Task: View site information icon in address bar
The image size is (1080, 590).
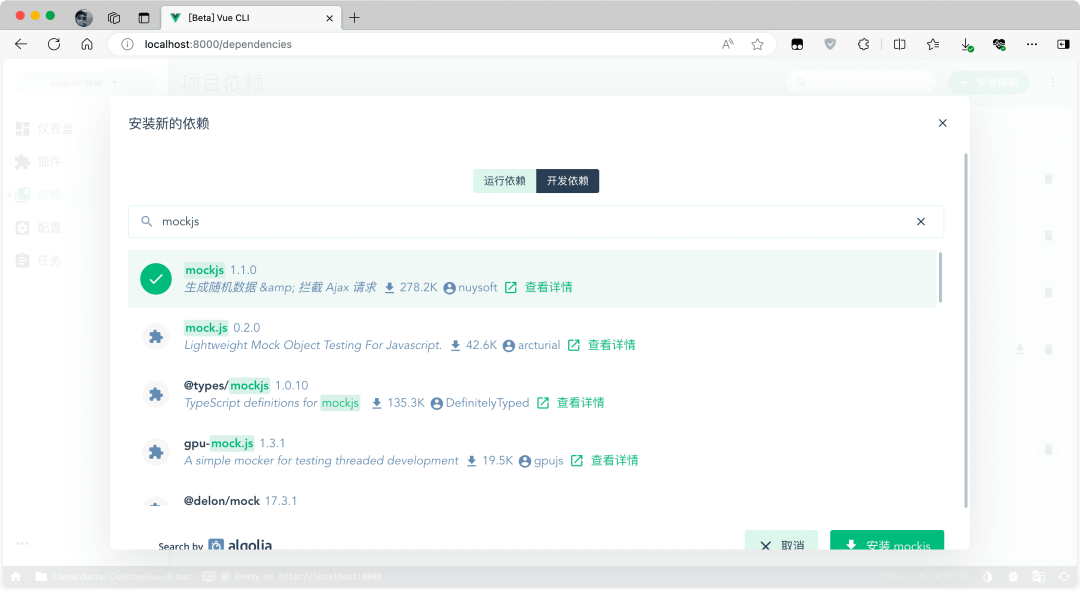Action: 127,44
